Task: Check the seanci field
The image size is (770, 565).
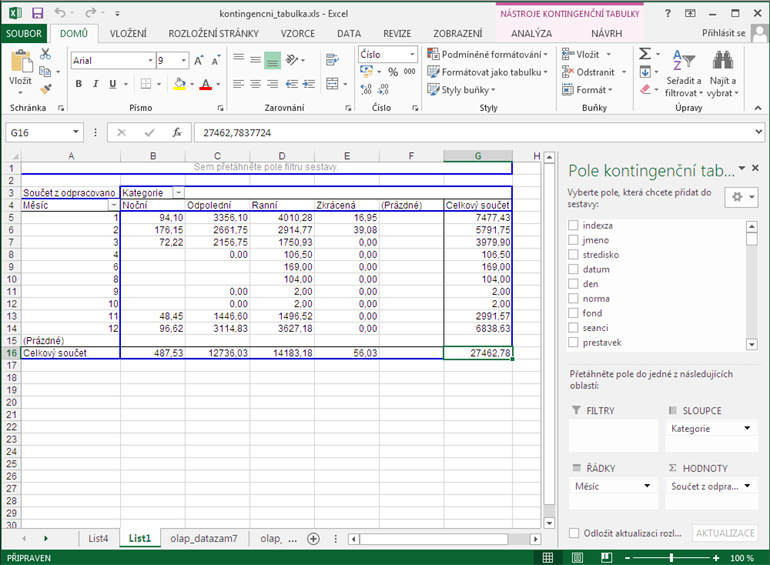Action: [x=573, y=328]
